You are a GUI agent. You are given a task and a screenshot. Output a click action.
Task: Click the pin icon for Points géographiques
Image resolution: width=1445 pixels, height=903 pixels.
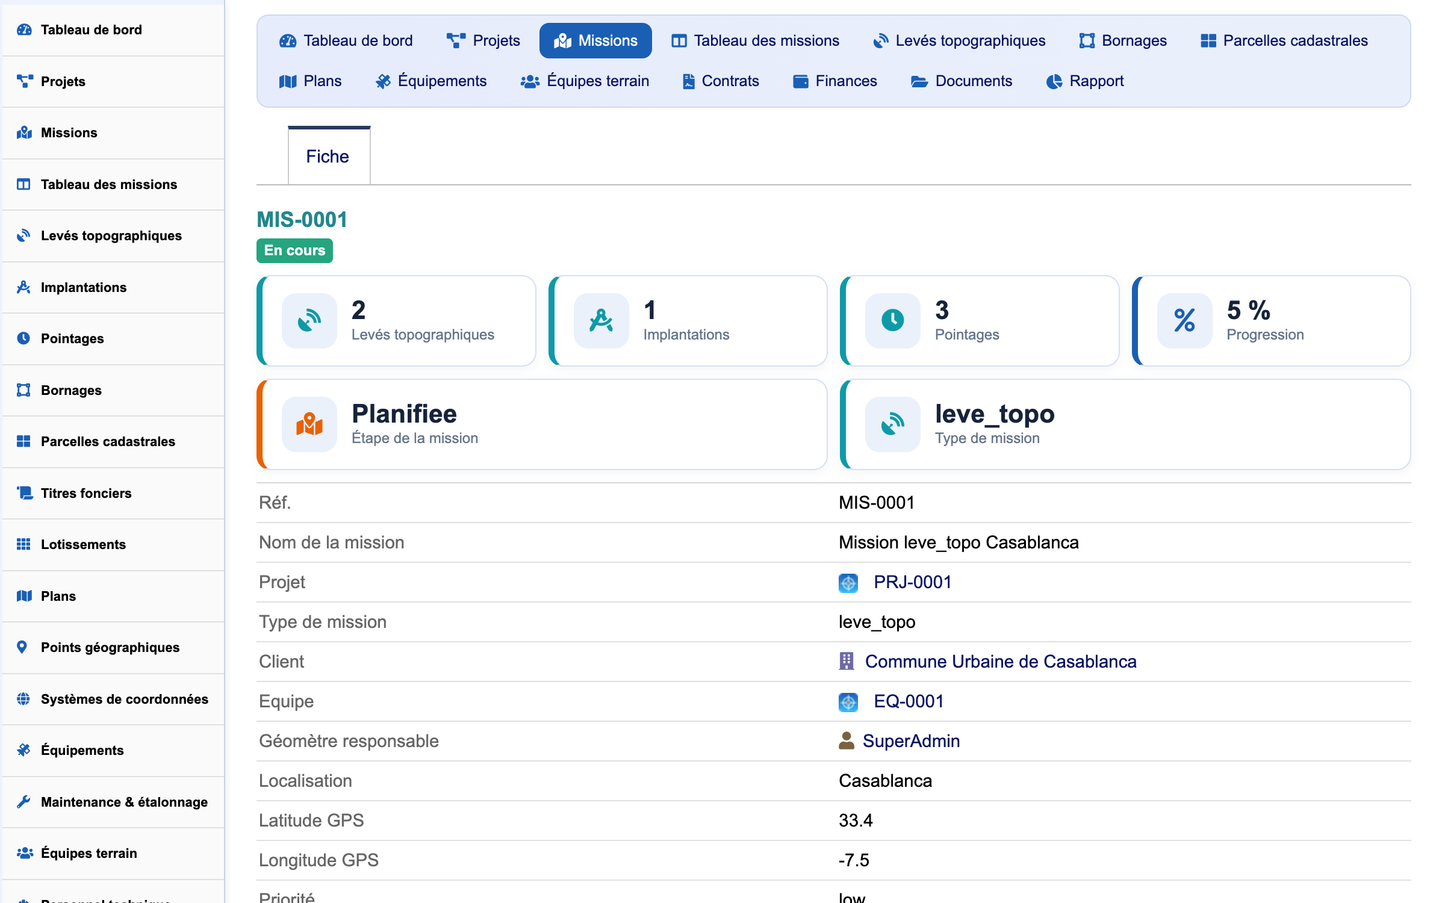(x=23, y=647)
